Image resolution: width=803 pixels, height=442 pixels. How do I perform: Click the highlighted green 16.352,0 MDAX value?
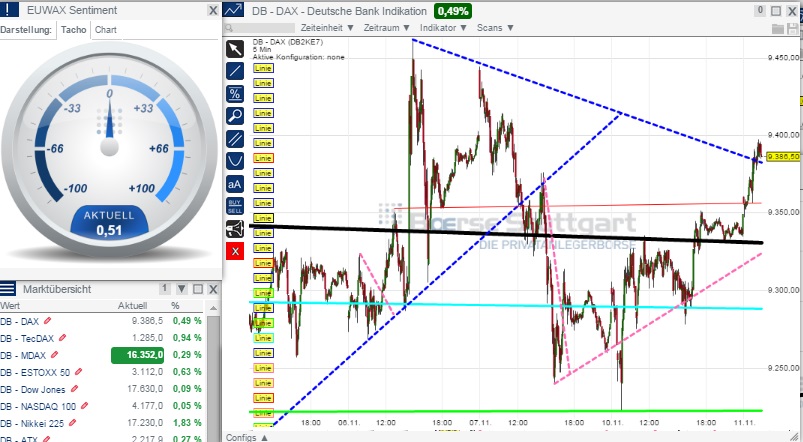coord(137,355)
